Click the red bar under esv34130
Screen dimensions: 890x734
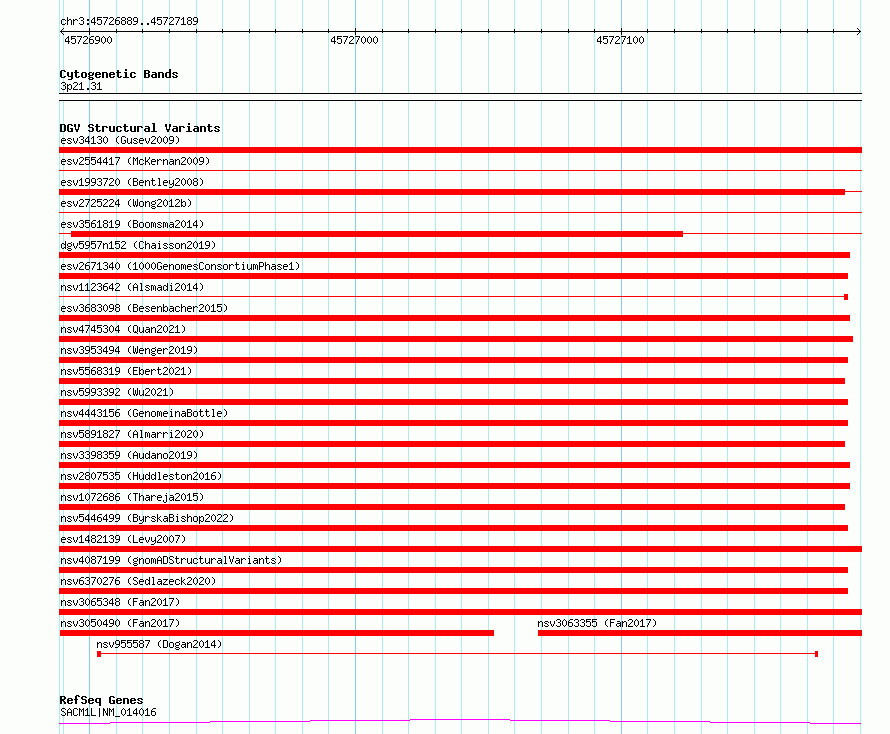click(x=460, y=150)
